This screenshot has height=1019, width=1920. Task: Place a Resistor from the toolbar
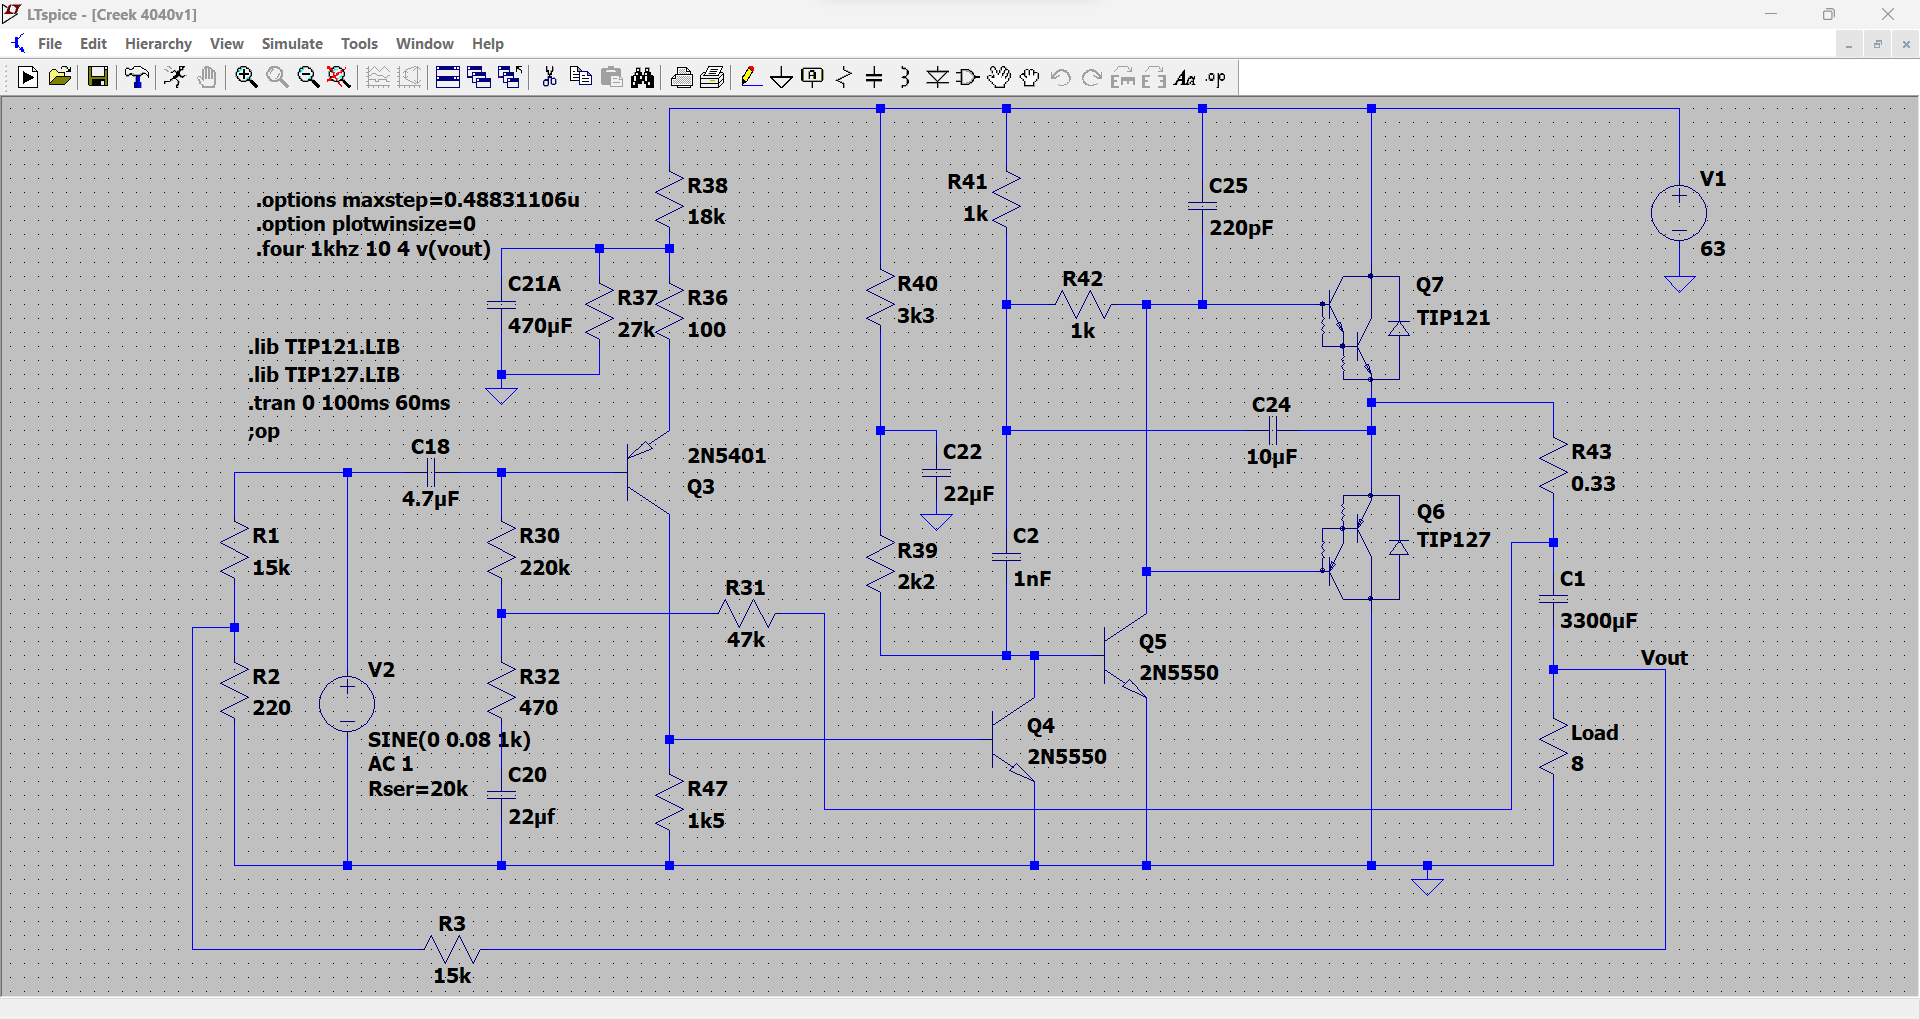844,78
